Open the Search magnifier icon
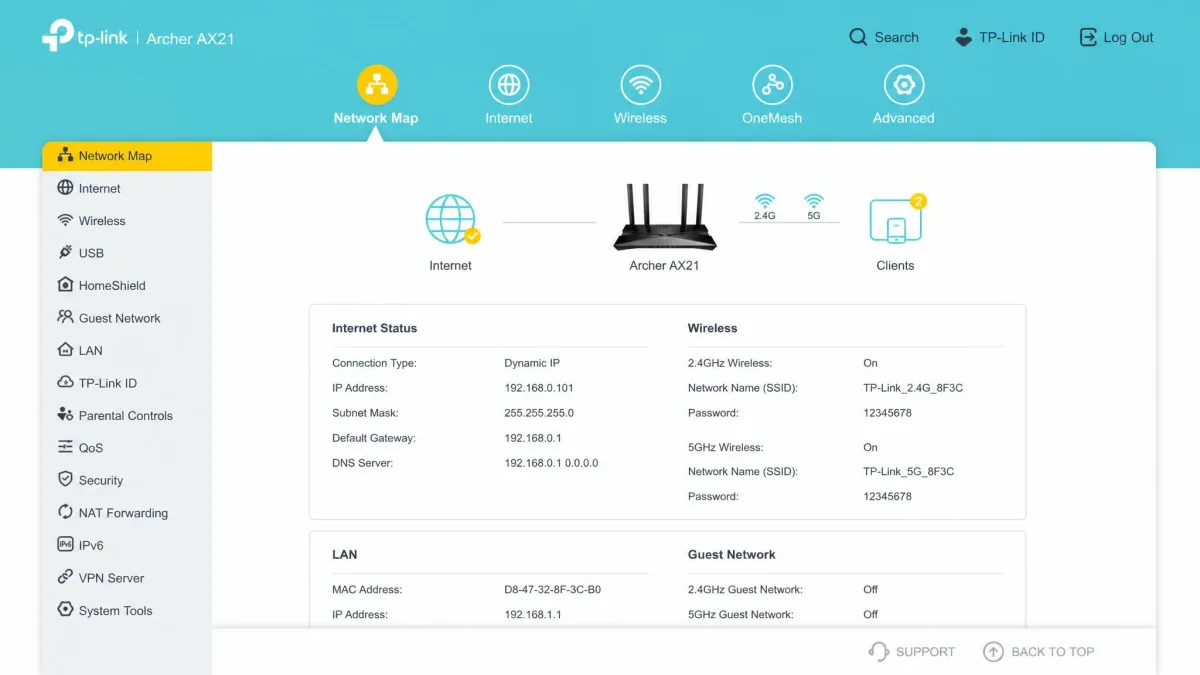 point(858,37)
